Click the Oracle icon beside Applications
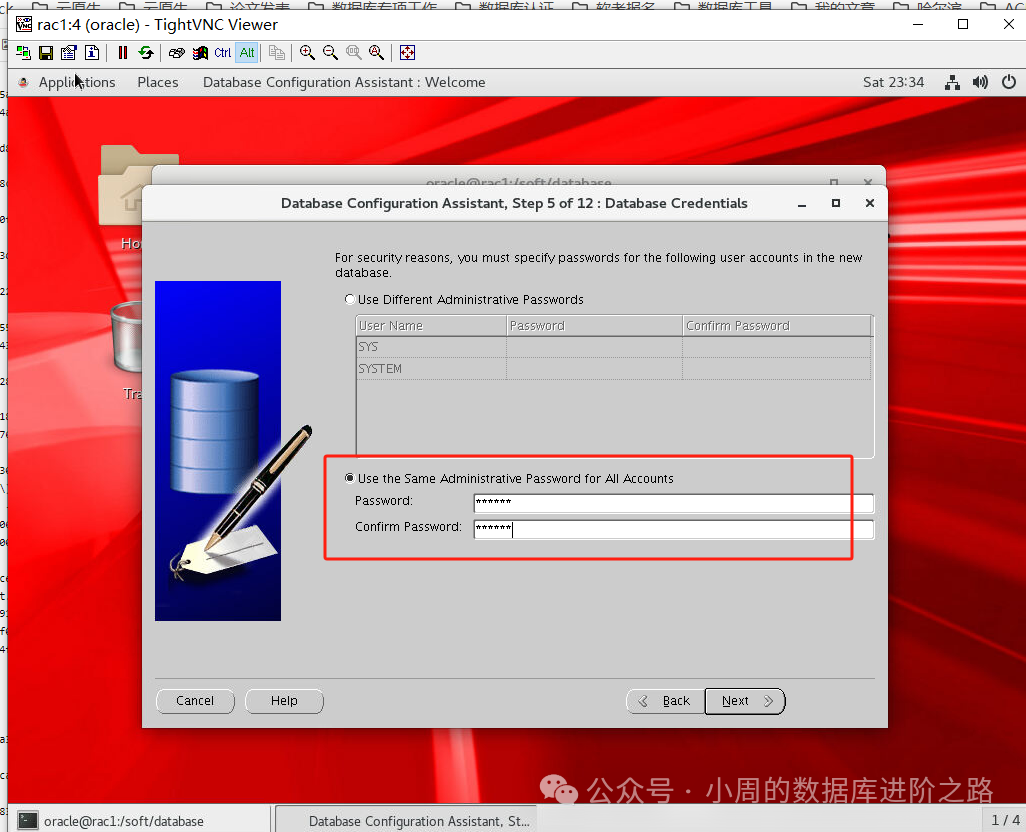 point(24,82)
